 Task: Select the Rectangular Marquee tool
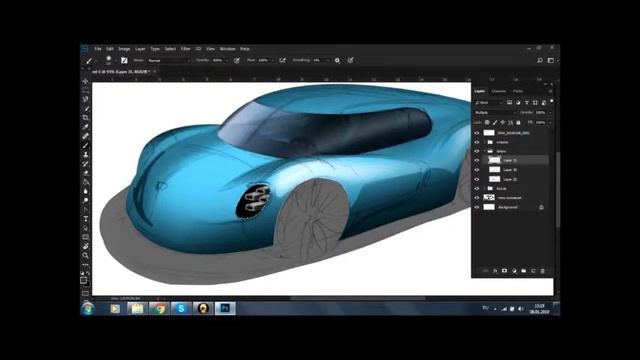(85, 90)
